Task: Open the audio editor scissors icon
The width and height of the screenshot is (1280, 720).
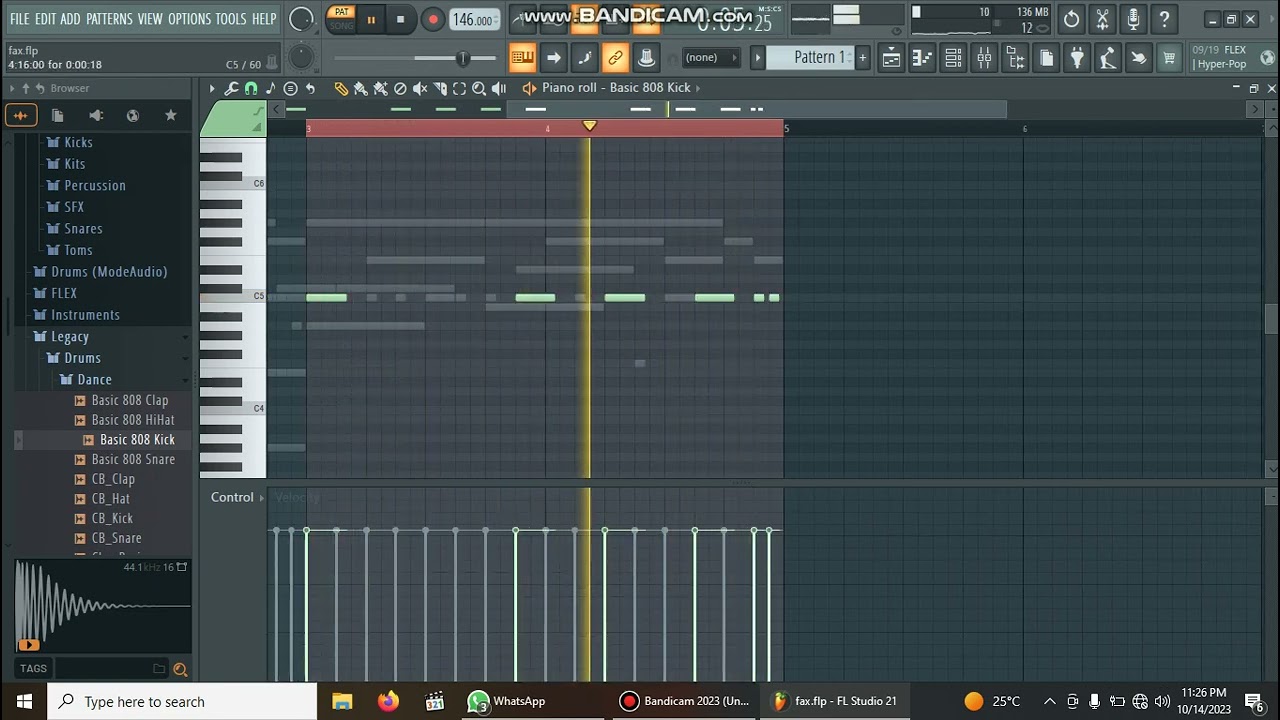Action: pyautogui.click(x=1102, y=19)
